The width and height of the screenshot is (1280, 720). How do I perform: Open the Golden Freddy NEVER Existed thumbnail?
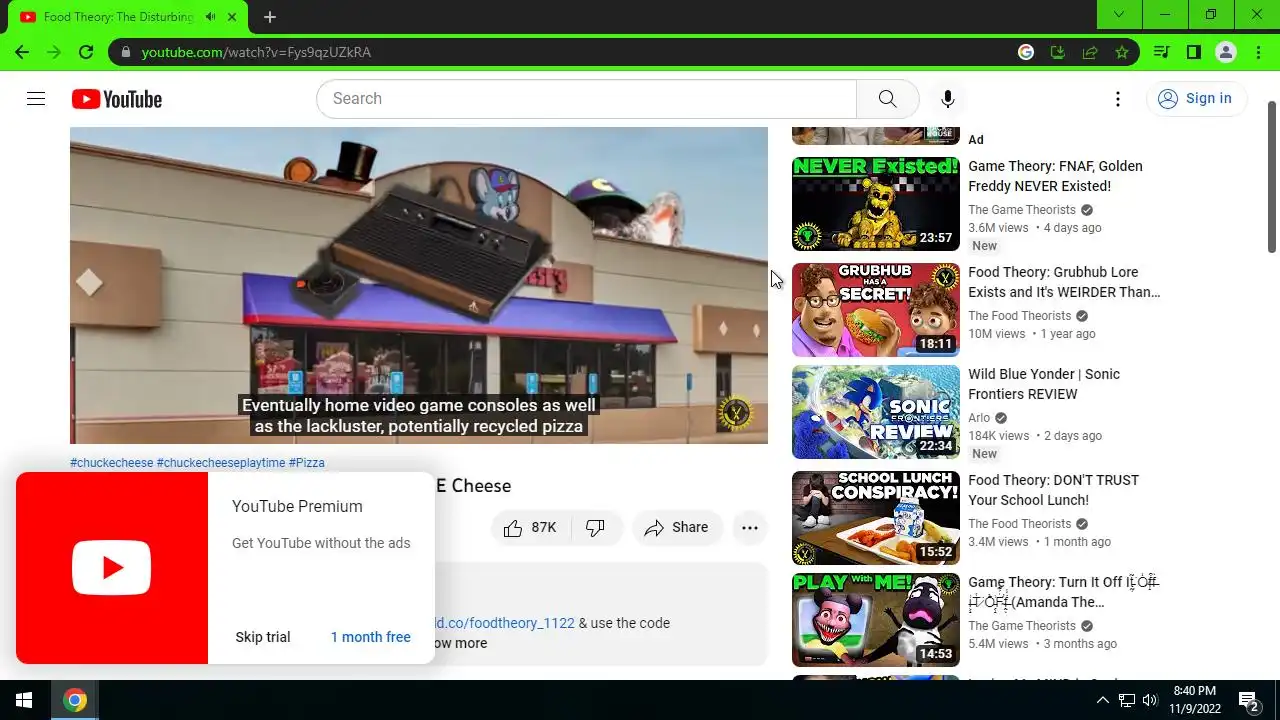pyautogui.click(x=876, y=204)
